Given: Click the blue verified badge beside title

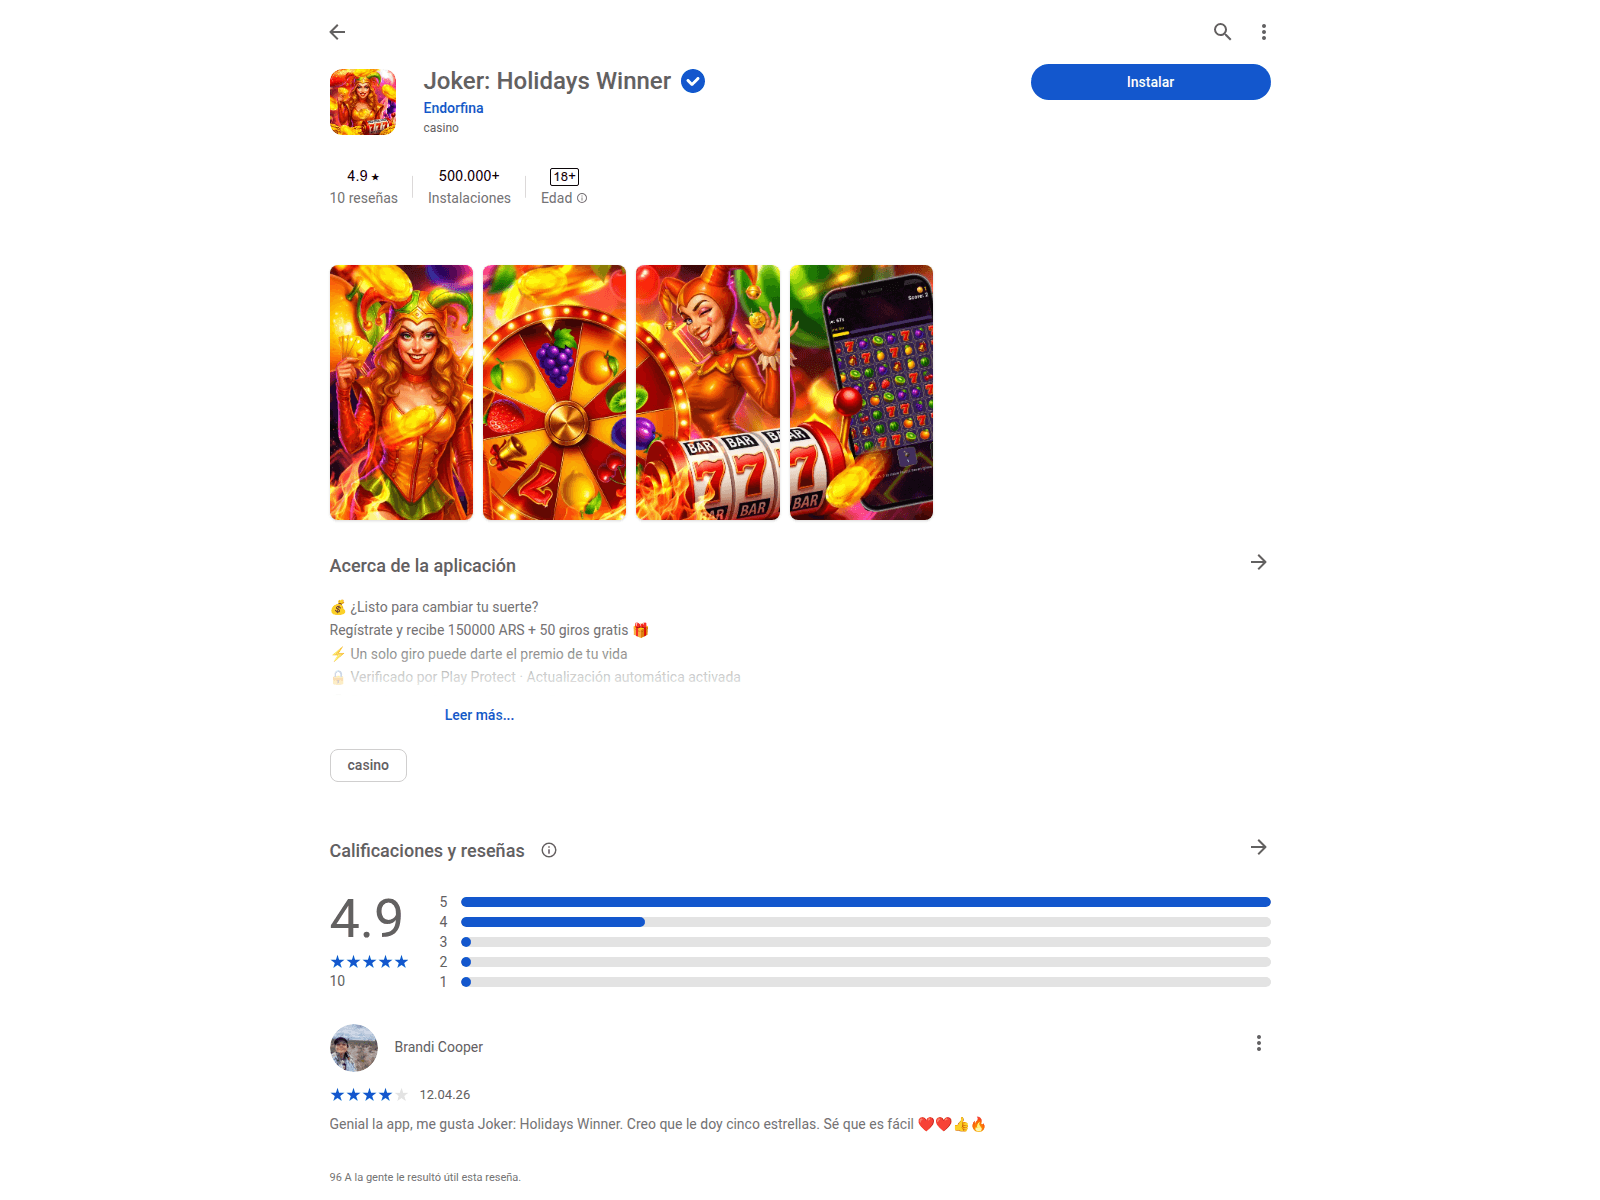Looking at the screenshot, I should (693, 81).
